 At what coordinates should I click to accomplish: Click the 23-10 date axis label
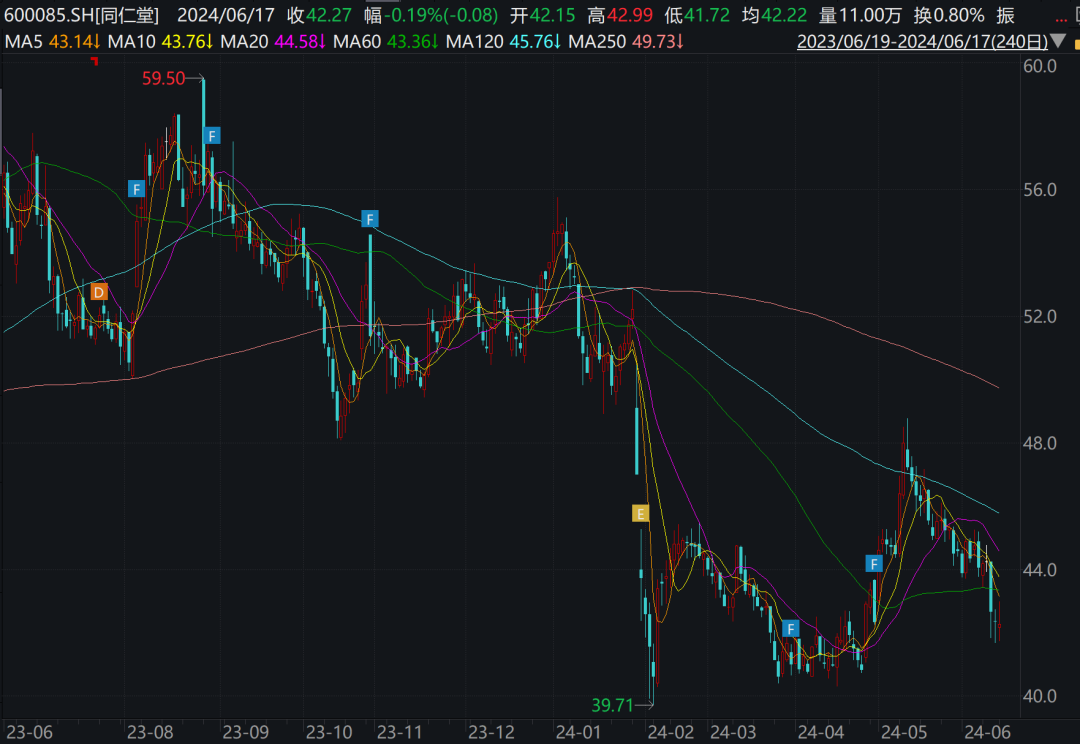[x=329, y=732]
